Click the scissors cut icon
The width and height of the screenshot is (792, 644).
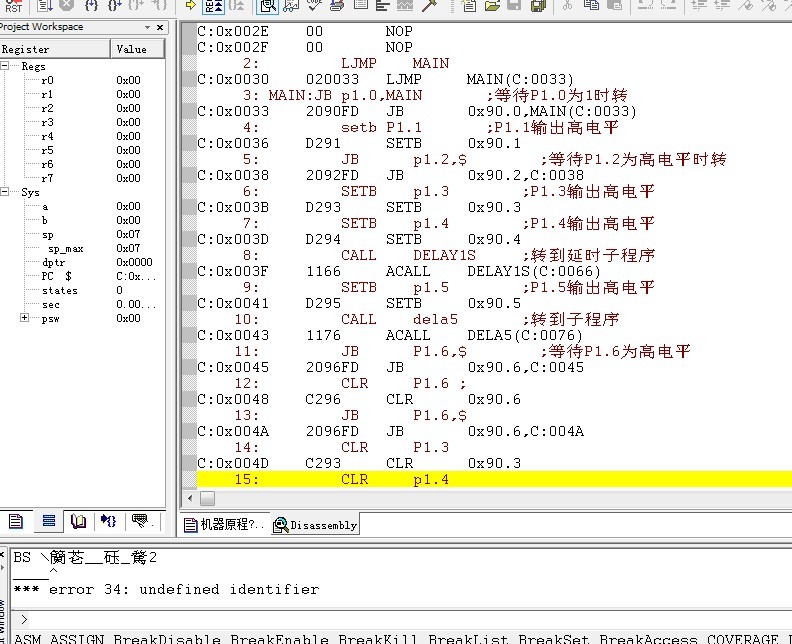coord(567,6)
